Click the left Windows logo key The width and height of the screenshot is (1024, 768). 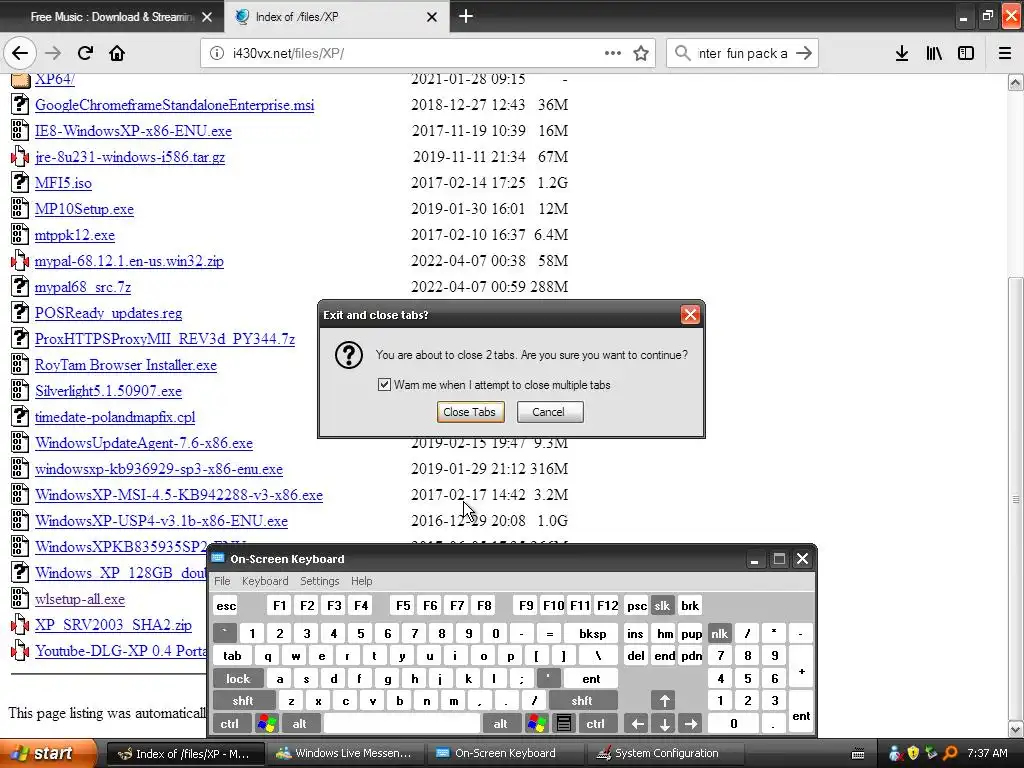click(267, 724)
